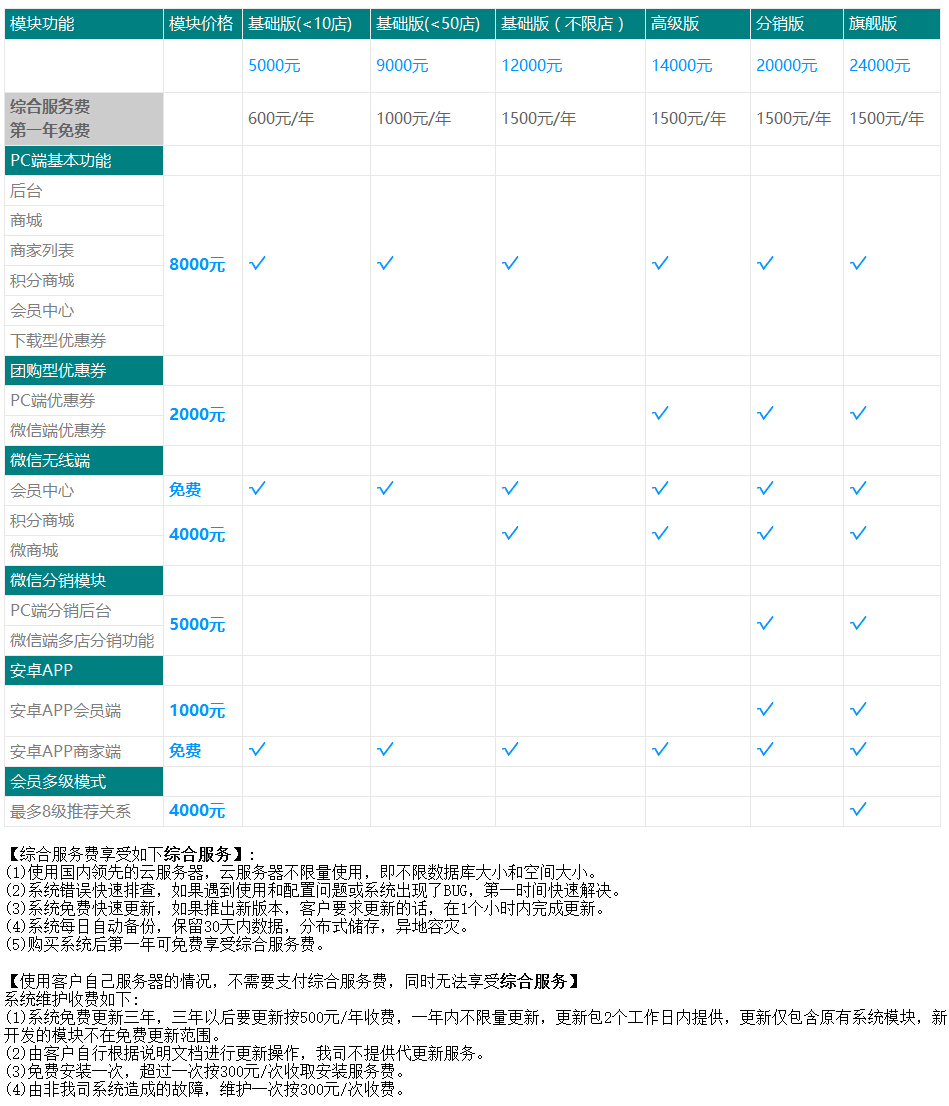Click the 基础版(<10店) column header

(x=306, y=24)
